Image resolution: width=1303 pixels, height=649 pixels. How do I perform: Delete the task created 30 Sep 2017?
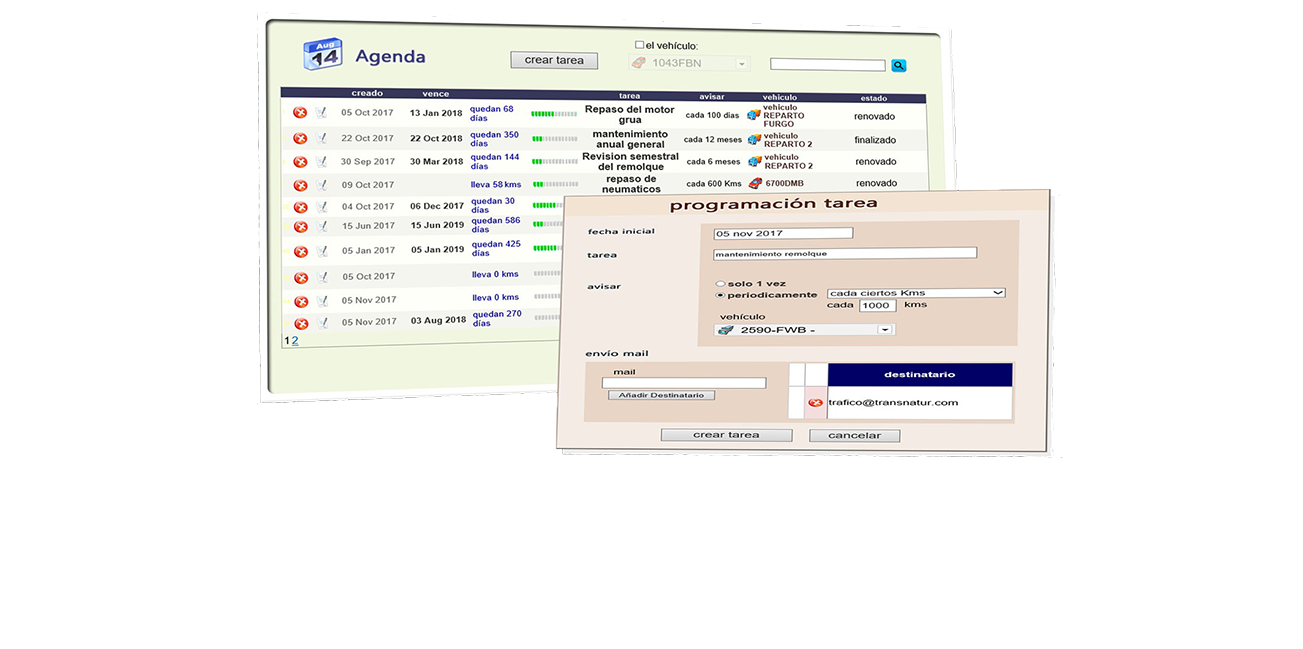pyautogui.click(x=300, y=162)
